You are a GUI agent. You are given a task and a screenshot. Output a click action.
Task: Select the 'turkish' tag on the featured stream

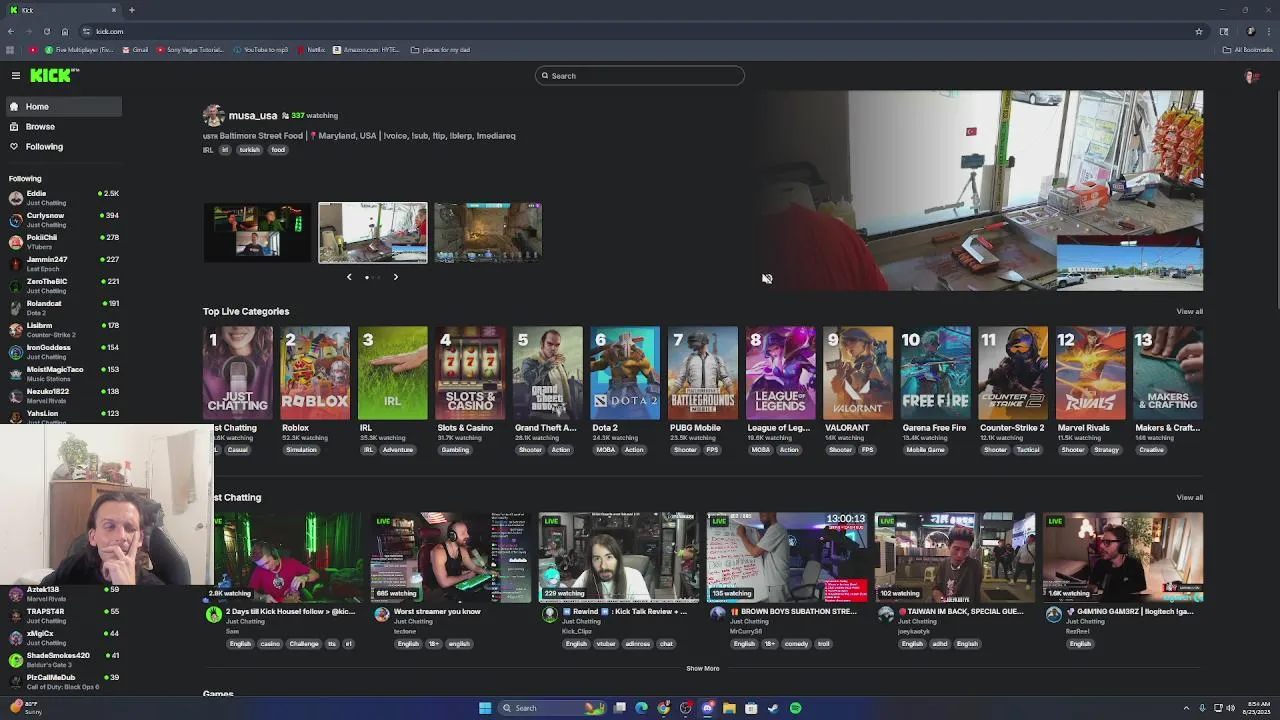pos(249,150)
